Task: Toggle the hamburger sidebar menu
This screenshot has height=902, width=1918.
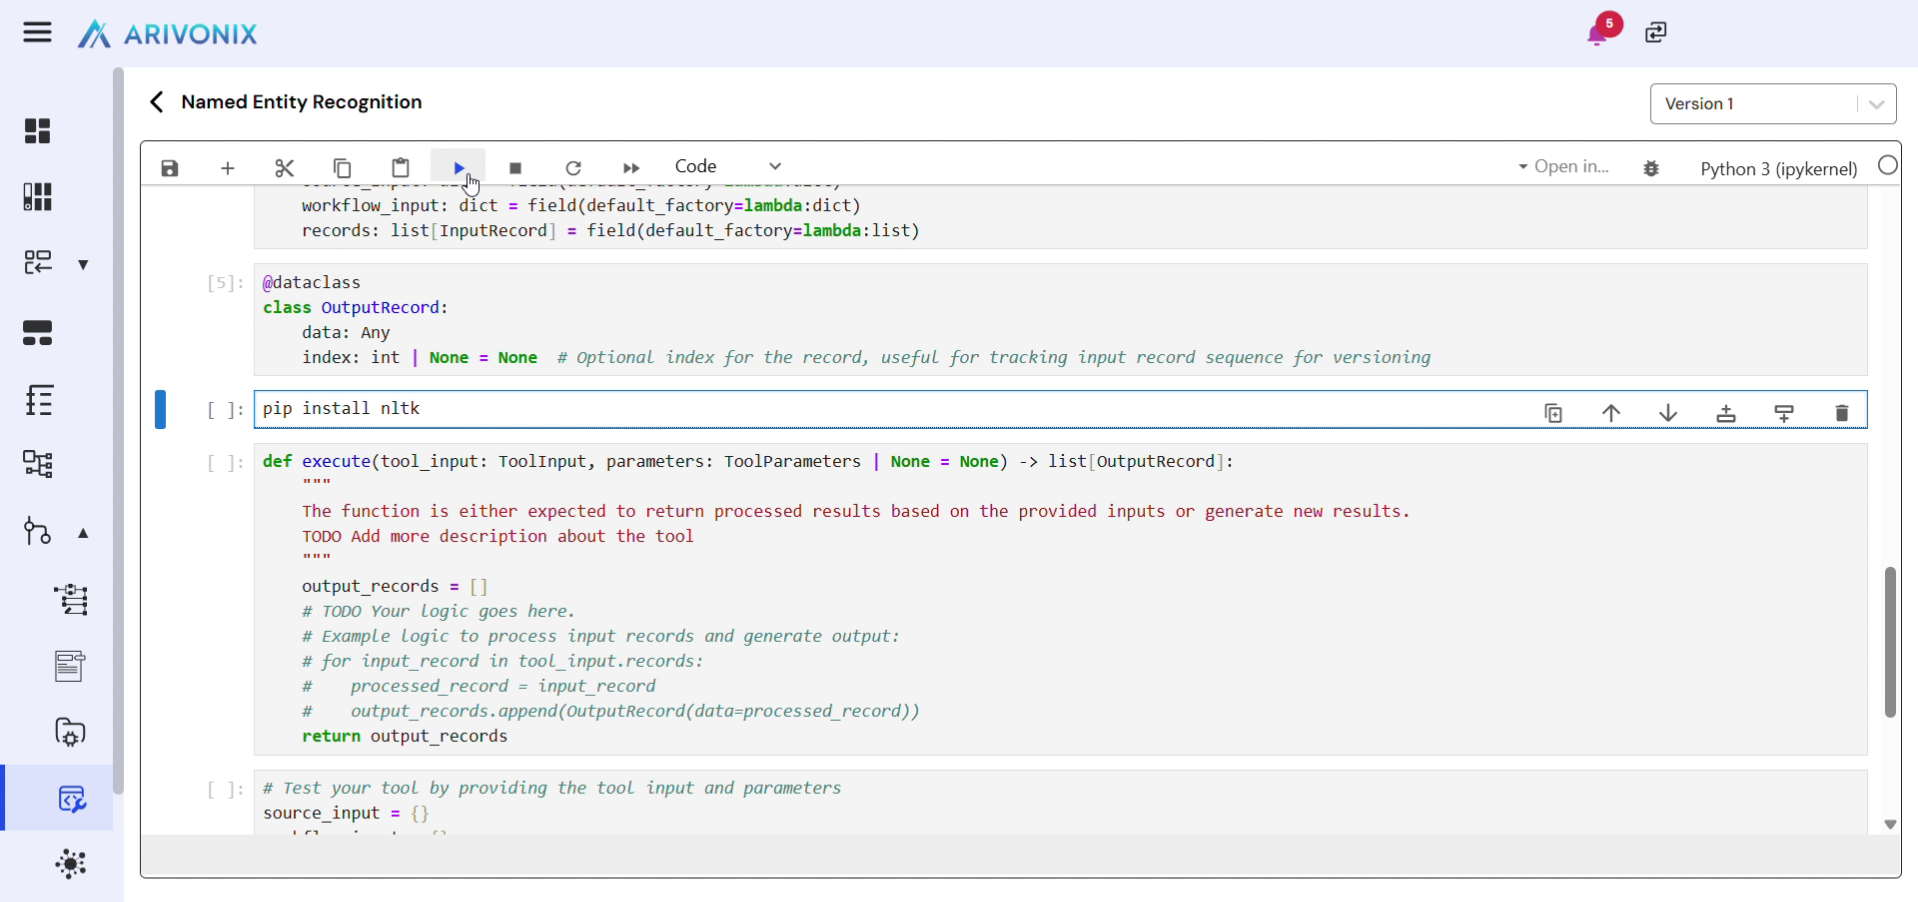Action: tap(37, 33)
